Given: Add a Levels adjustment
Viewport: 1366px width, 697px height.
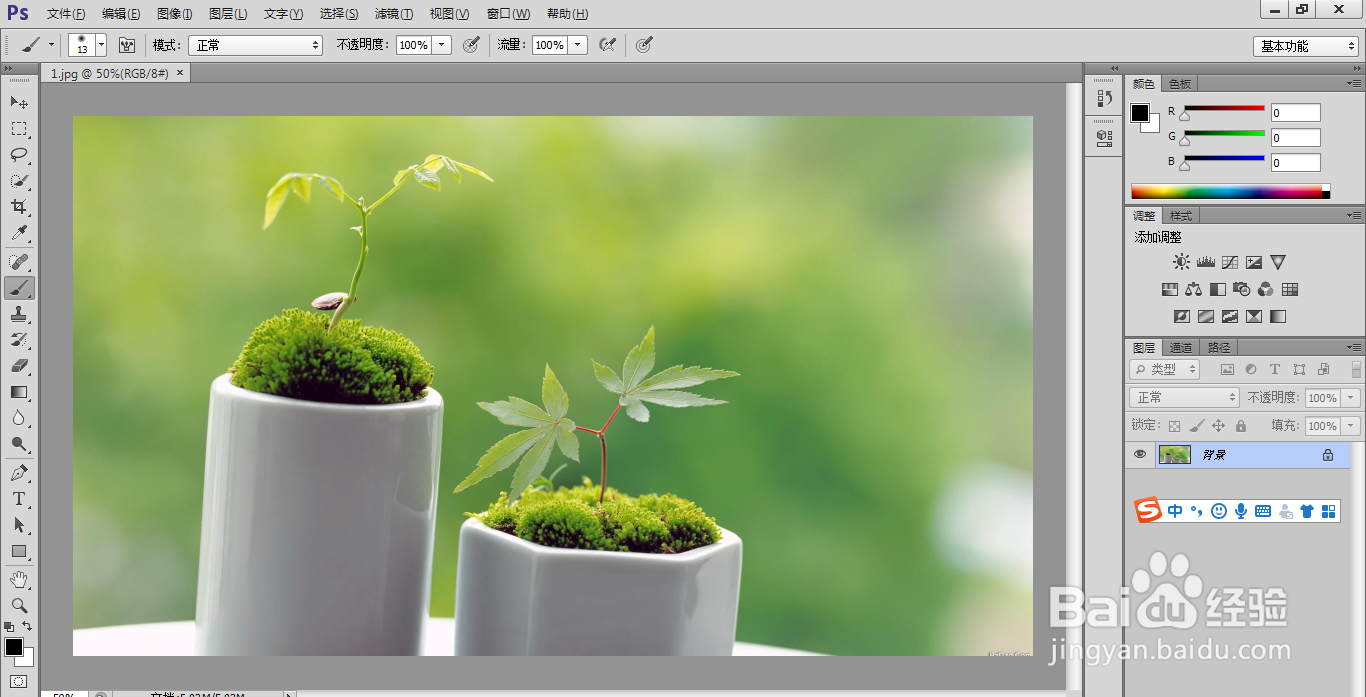Looking at the screenshot, I should (1206, 262).
